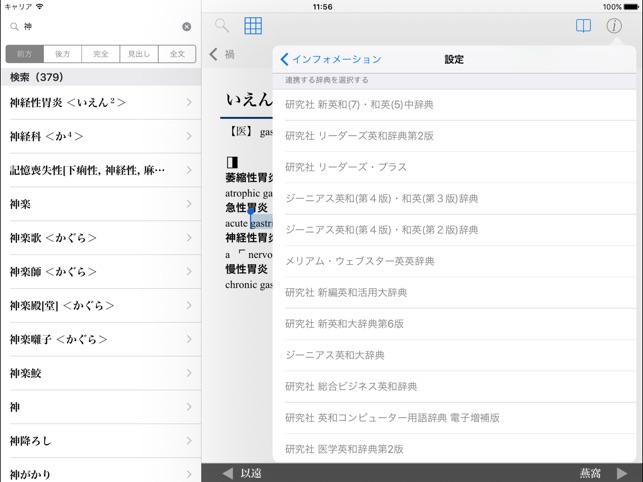Select 研究社 新英和(7)・和英(5)中辞典

[454, 105]
